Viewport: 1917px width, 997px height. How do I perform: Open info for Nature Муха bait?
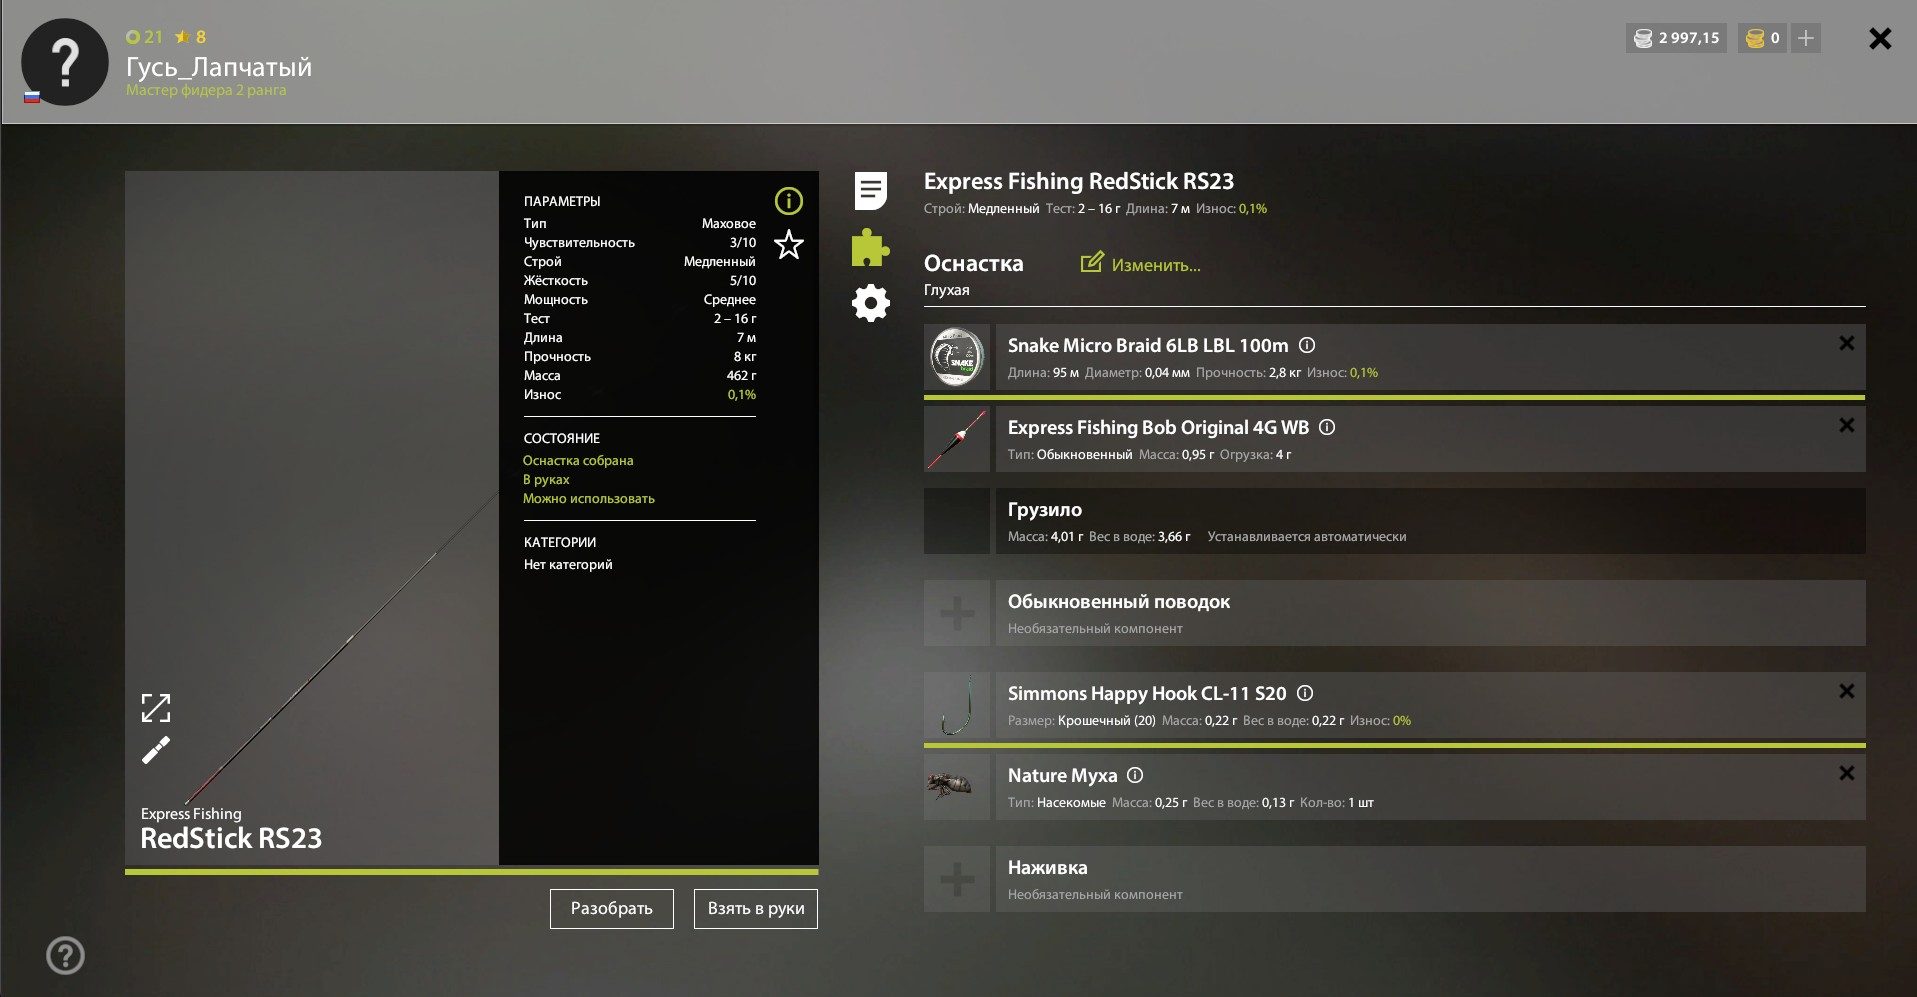click(x=1135, y=775)
